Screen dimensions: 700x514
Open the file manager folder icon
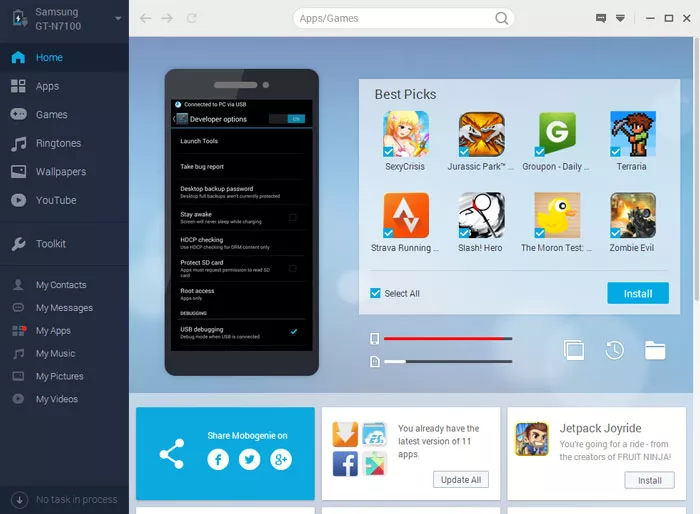(x=655, y=350)
